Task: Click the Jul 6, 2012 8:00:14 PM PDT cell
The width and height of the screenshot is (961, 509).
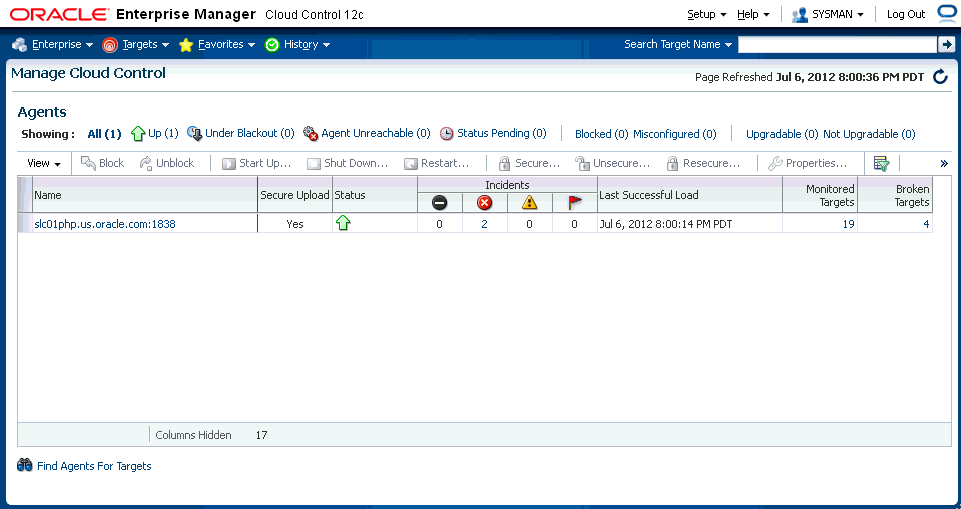Action: (x=690, y=224)
